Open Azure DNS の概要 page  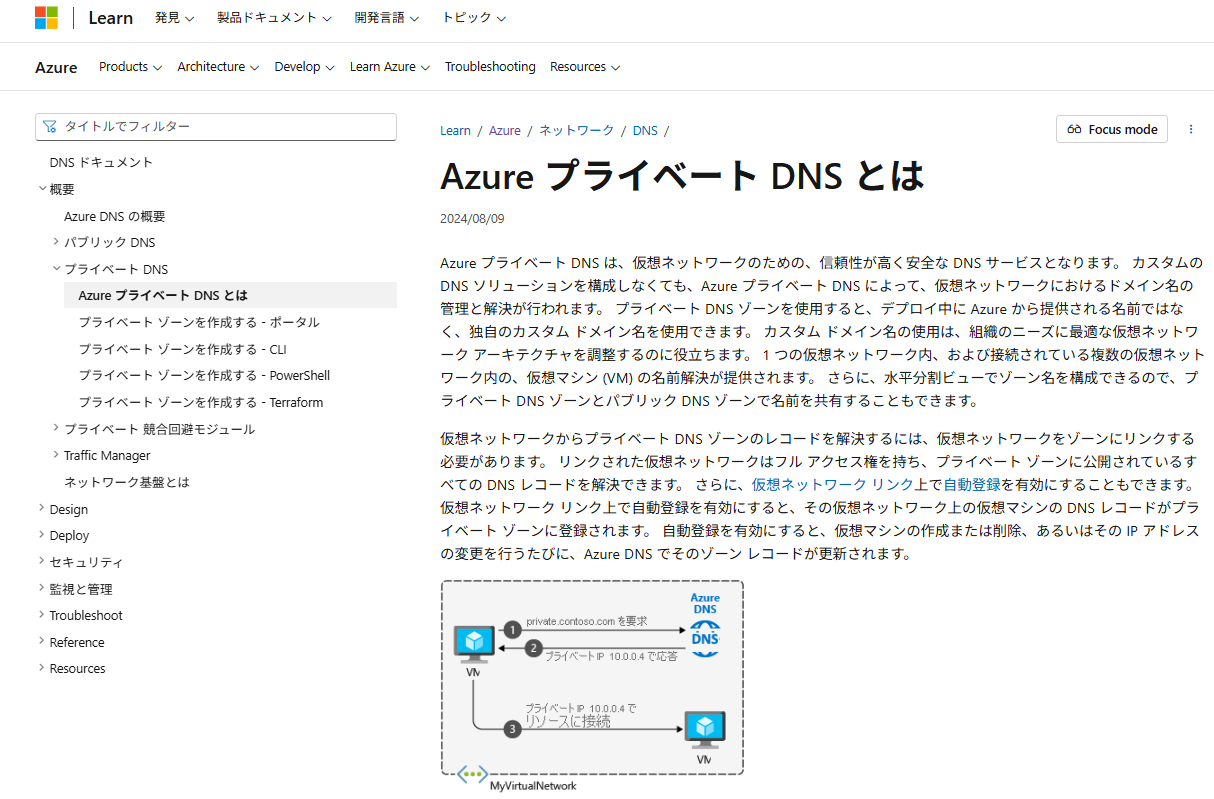point(115,216)
